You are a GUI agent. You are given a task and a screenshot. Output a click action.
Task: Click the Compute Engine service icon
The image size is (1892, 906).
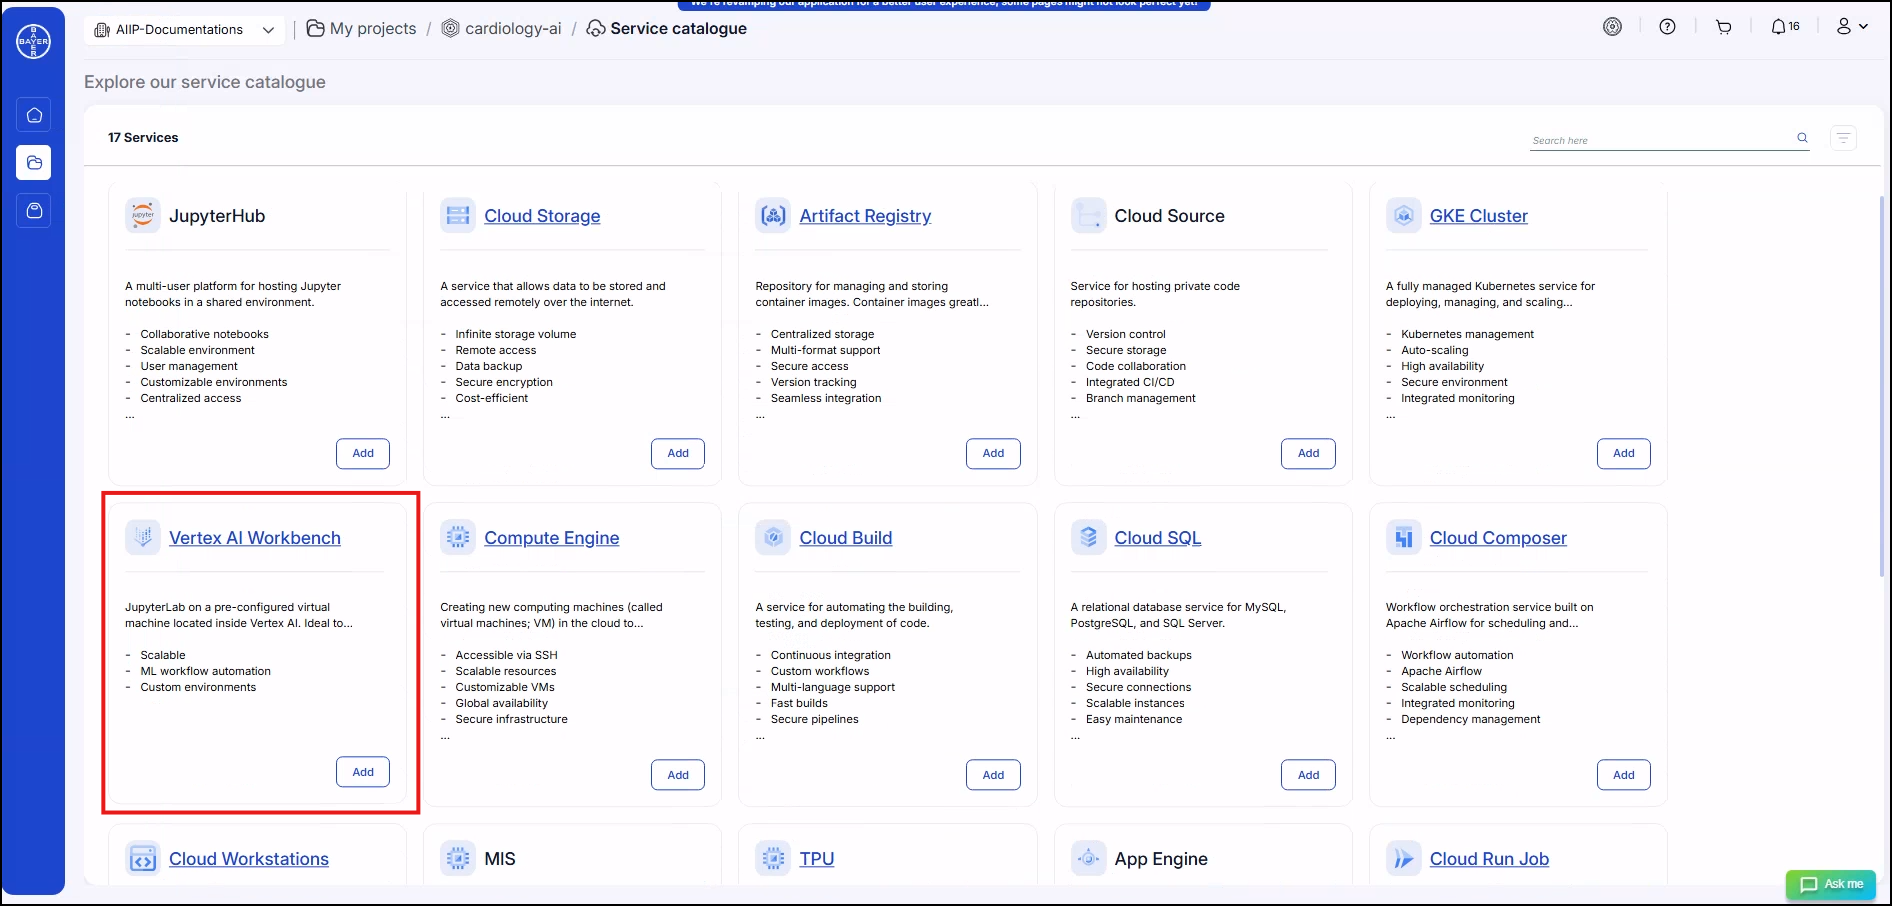(458, 537)
